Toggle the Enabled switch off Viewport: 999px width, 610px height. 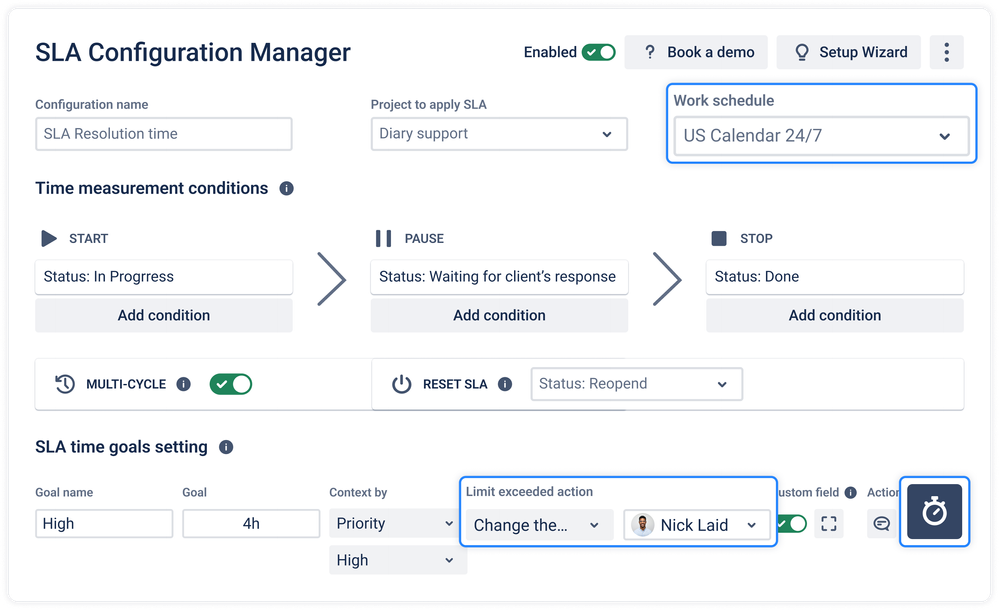599,52
